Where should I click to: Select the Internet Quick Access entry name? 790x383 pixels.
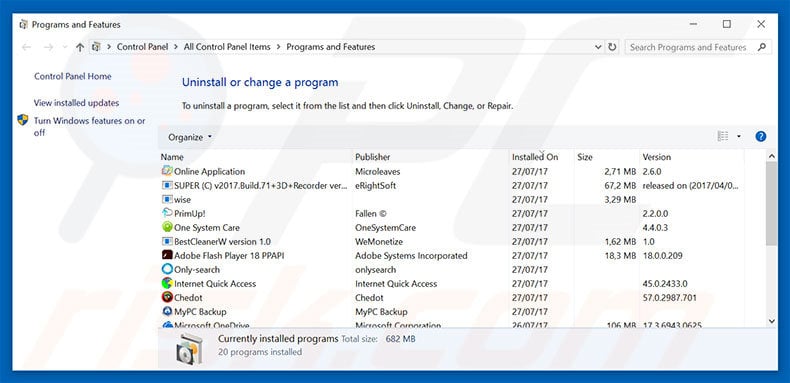click(215, 283)
